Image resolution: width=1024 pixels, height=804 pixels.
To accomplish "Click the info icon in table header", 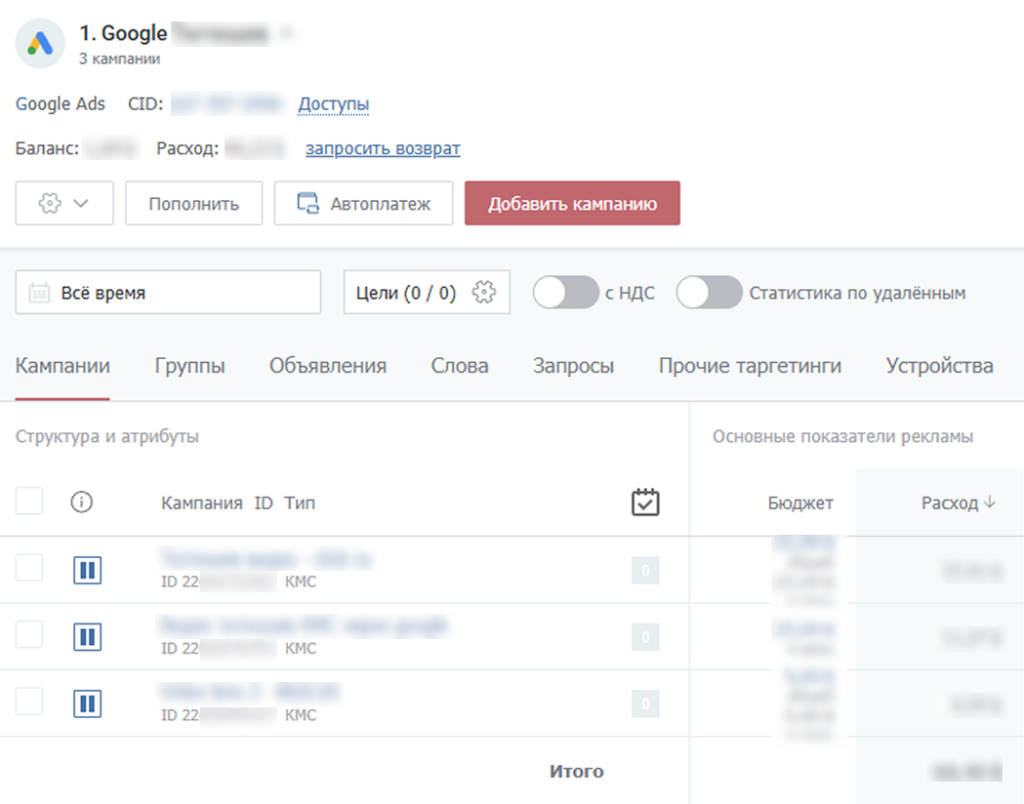I will pyautogui.click(x=82, y=503).
